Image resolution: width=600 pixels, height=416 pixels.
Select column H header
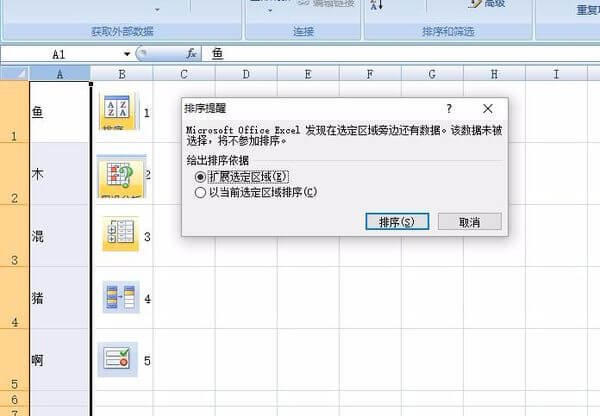[x=494, y=74]
